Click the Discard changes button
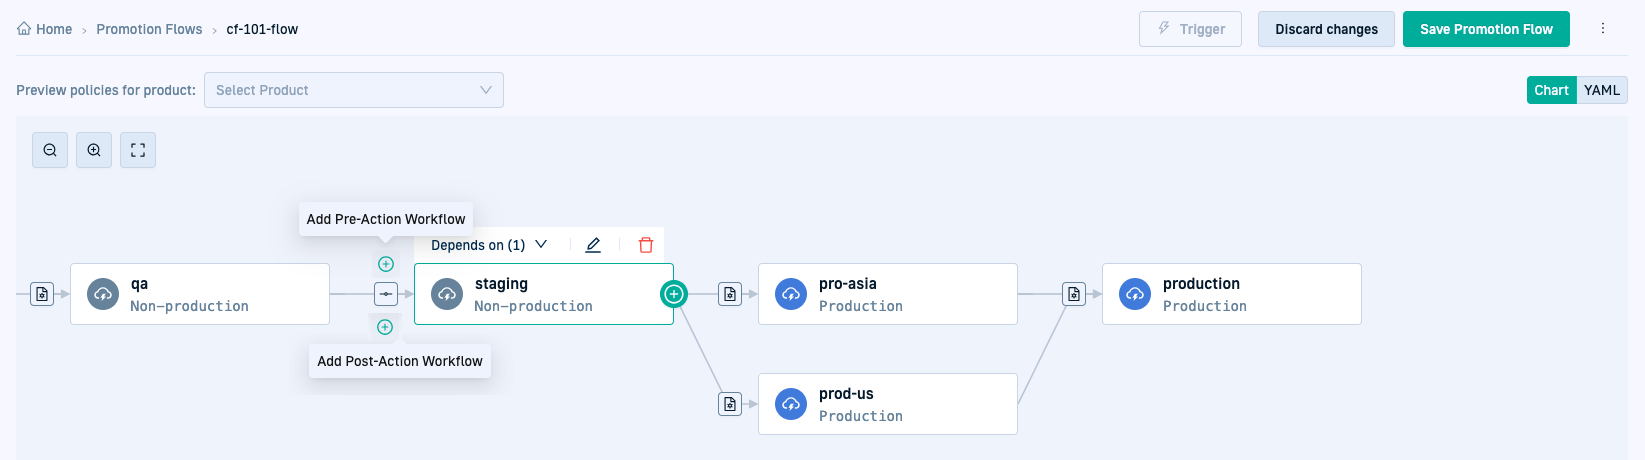 click(x=1326, y=29)
